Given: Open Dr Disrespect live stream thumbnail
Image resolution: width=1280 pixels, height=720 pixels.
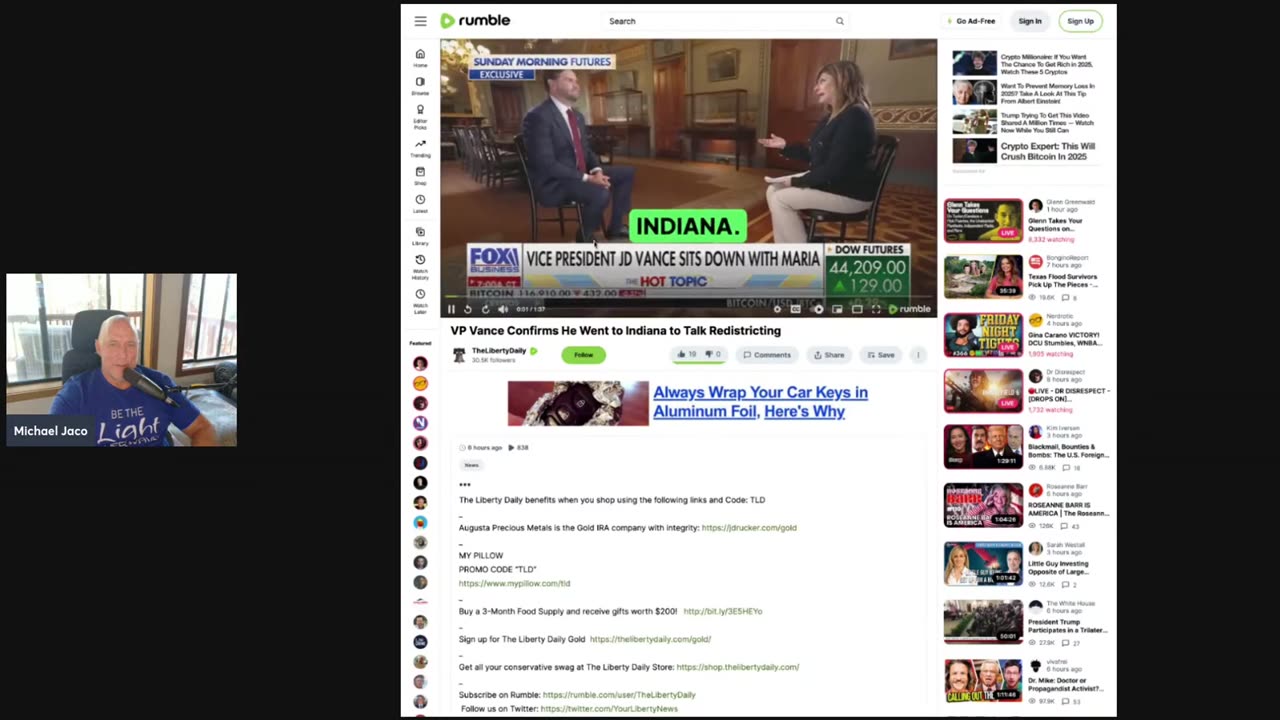Looking at the screenshot, I should tap(983, 391).
